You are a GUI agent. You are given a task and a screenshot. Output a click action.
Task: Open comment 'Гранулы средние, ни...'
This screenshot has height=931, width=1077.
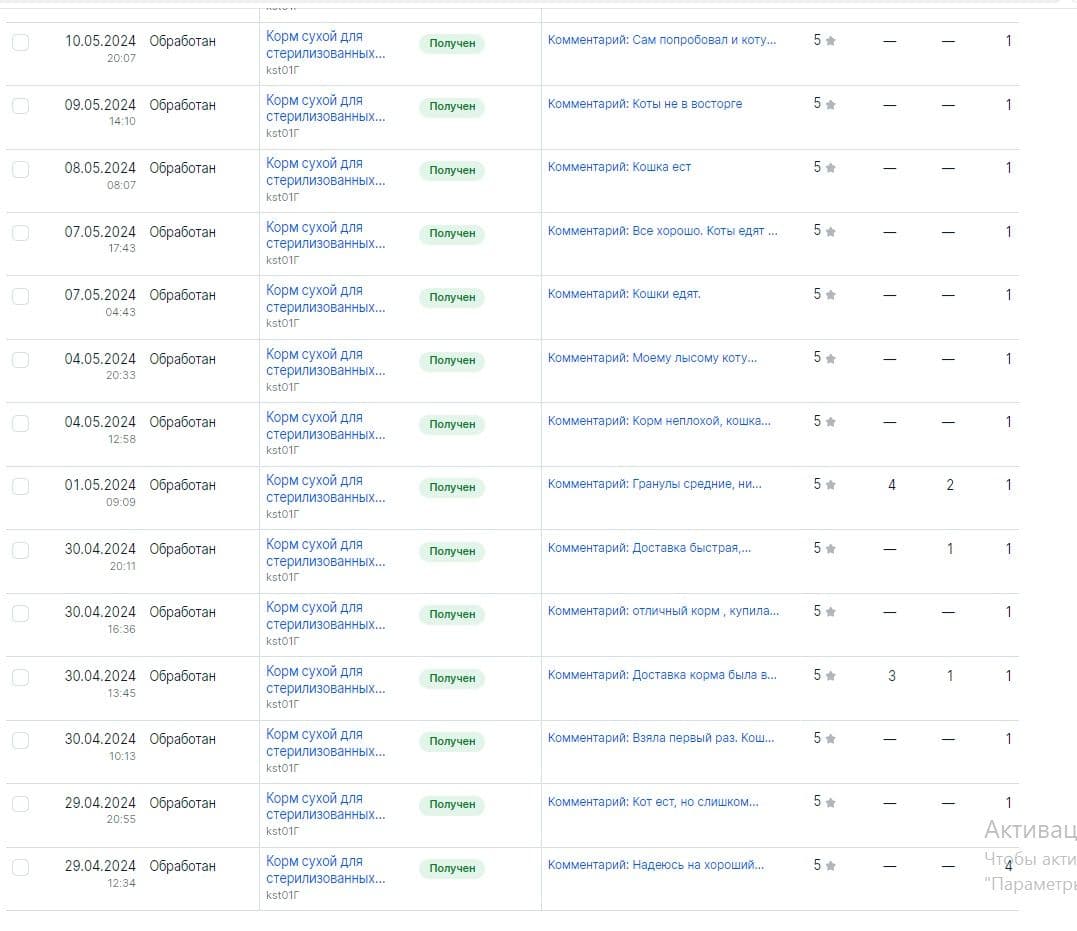[x=654, y=484]
